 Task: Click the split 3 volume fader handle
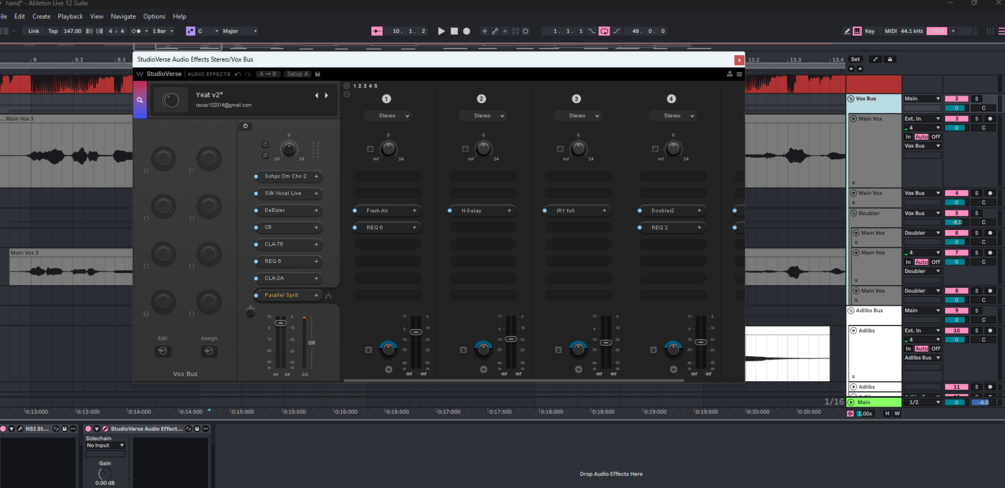(606, 342)
